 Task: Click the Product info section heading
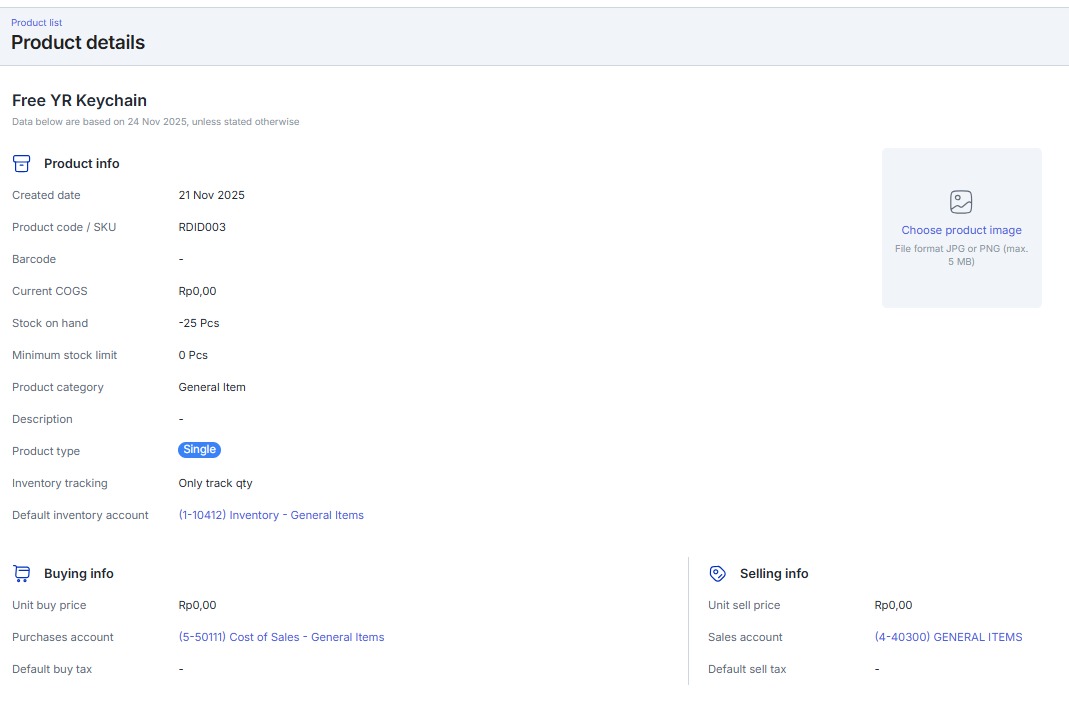(x=82, y=164)
